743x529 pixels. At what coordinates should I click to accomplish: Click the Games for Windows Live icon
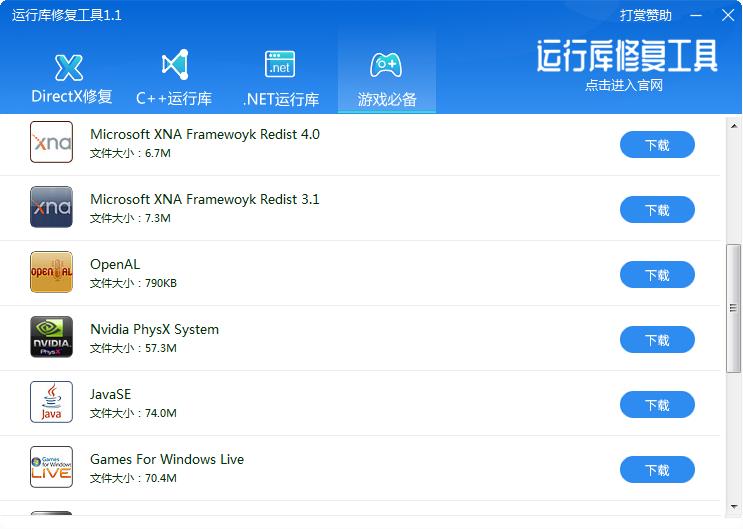coord(51,466)
